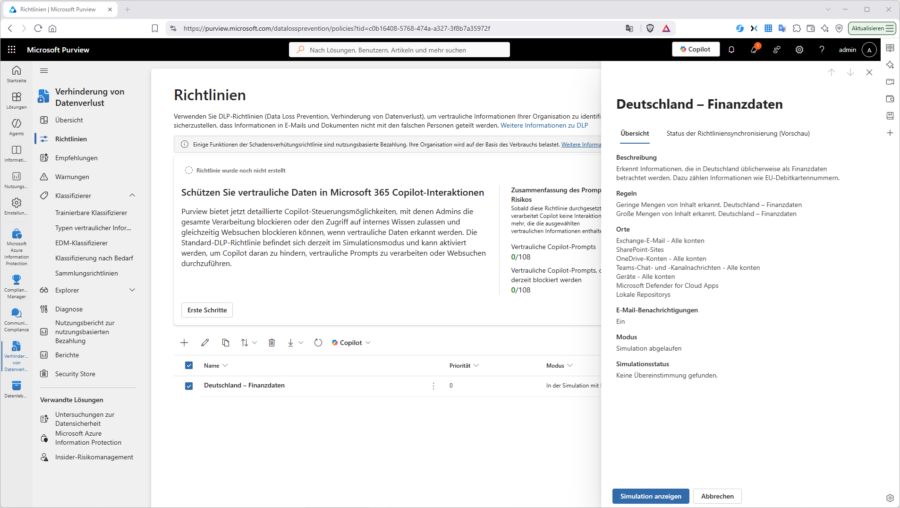This screenshot has width=900, height=508.
Task: Collapse the navigation hamburger menu
Action: (x=44, y=71)
